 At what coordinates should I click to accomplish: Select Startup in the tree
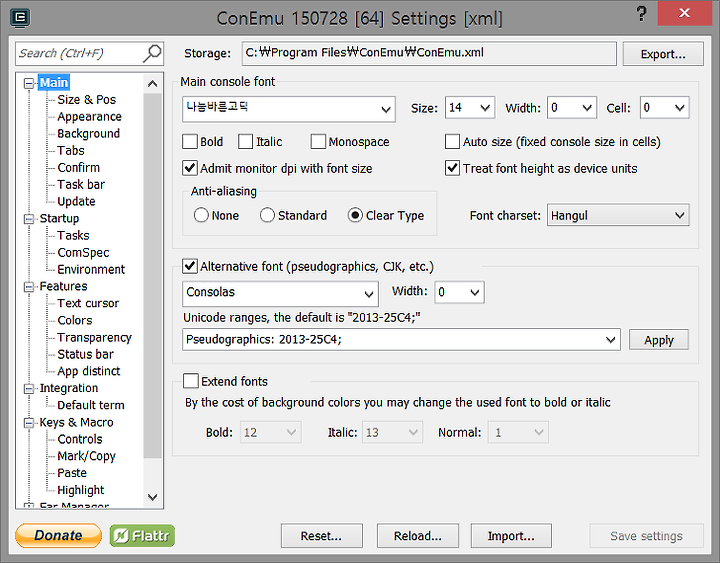(59, 219)
